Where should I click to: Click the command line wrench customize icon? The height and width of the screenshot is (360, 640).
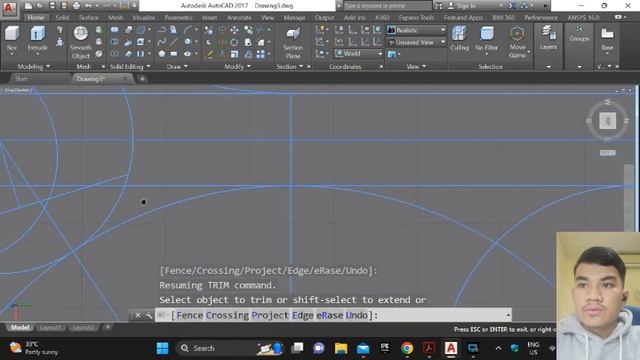point(149,315)
